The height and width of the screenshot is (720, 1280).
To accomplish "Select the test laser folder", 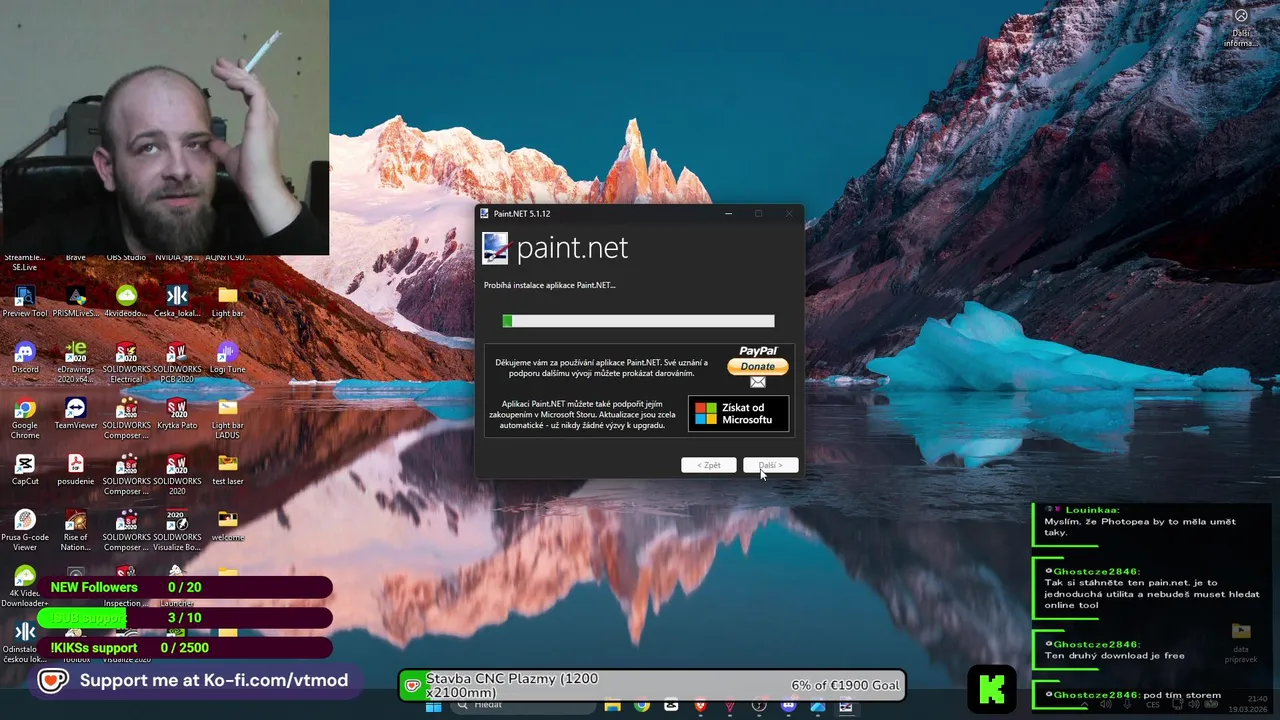I will pyautogui.click(x=228, y=469).
